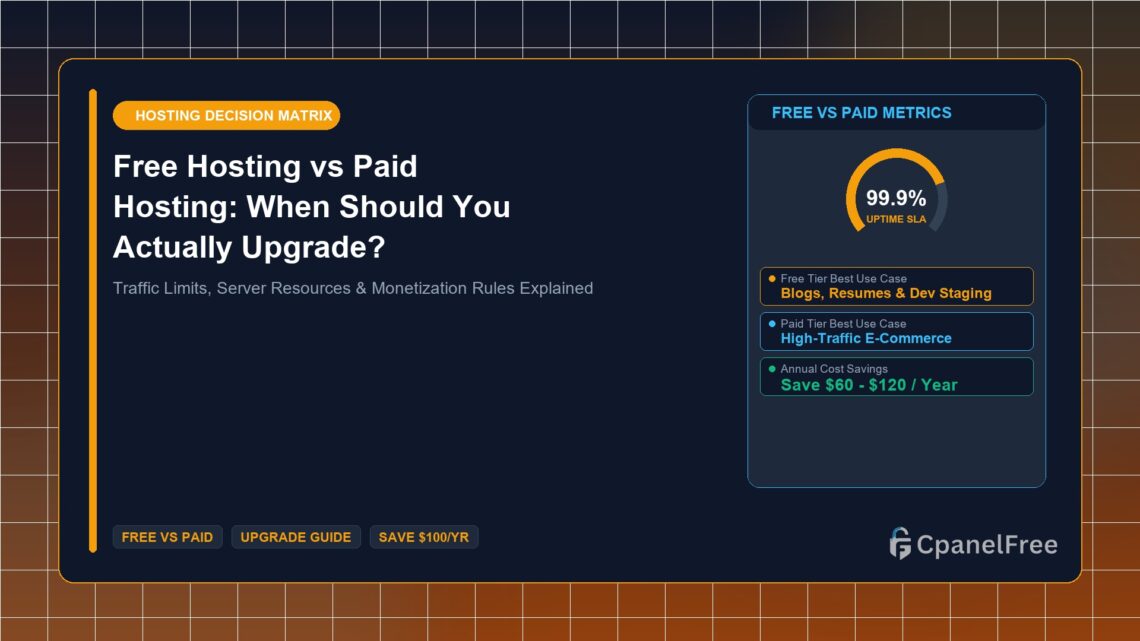Viewport: 1140px width, 641px height.
Task: Click the Annual Cost Savings card
Action: [896, 376]
